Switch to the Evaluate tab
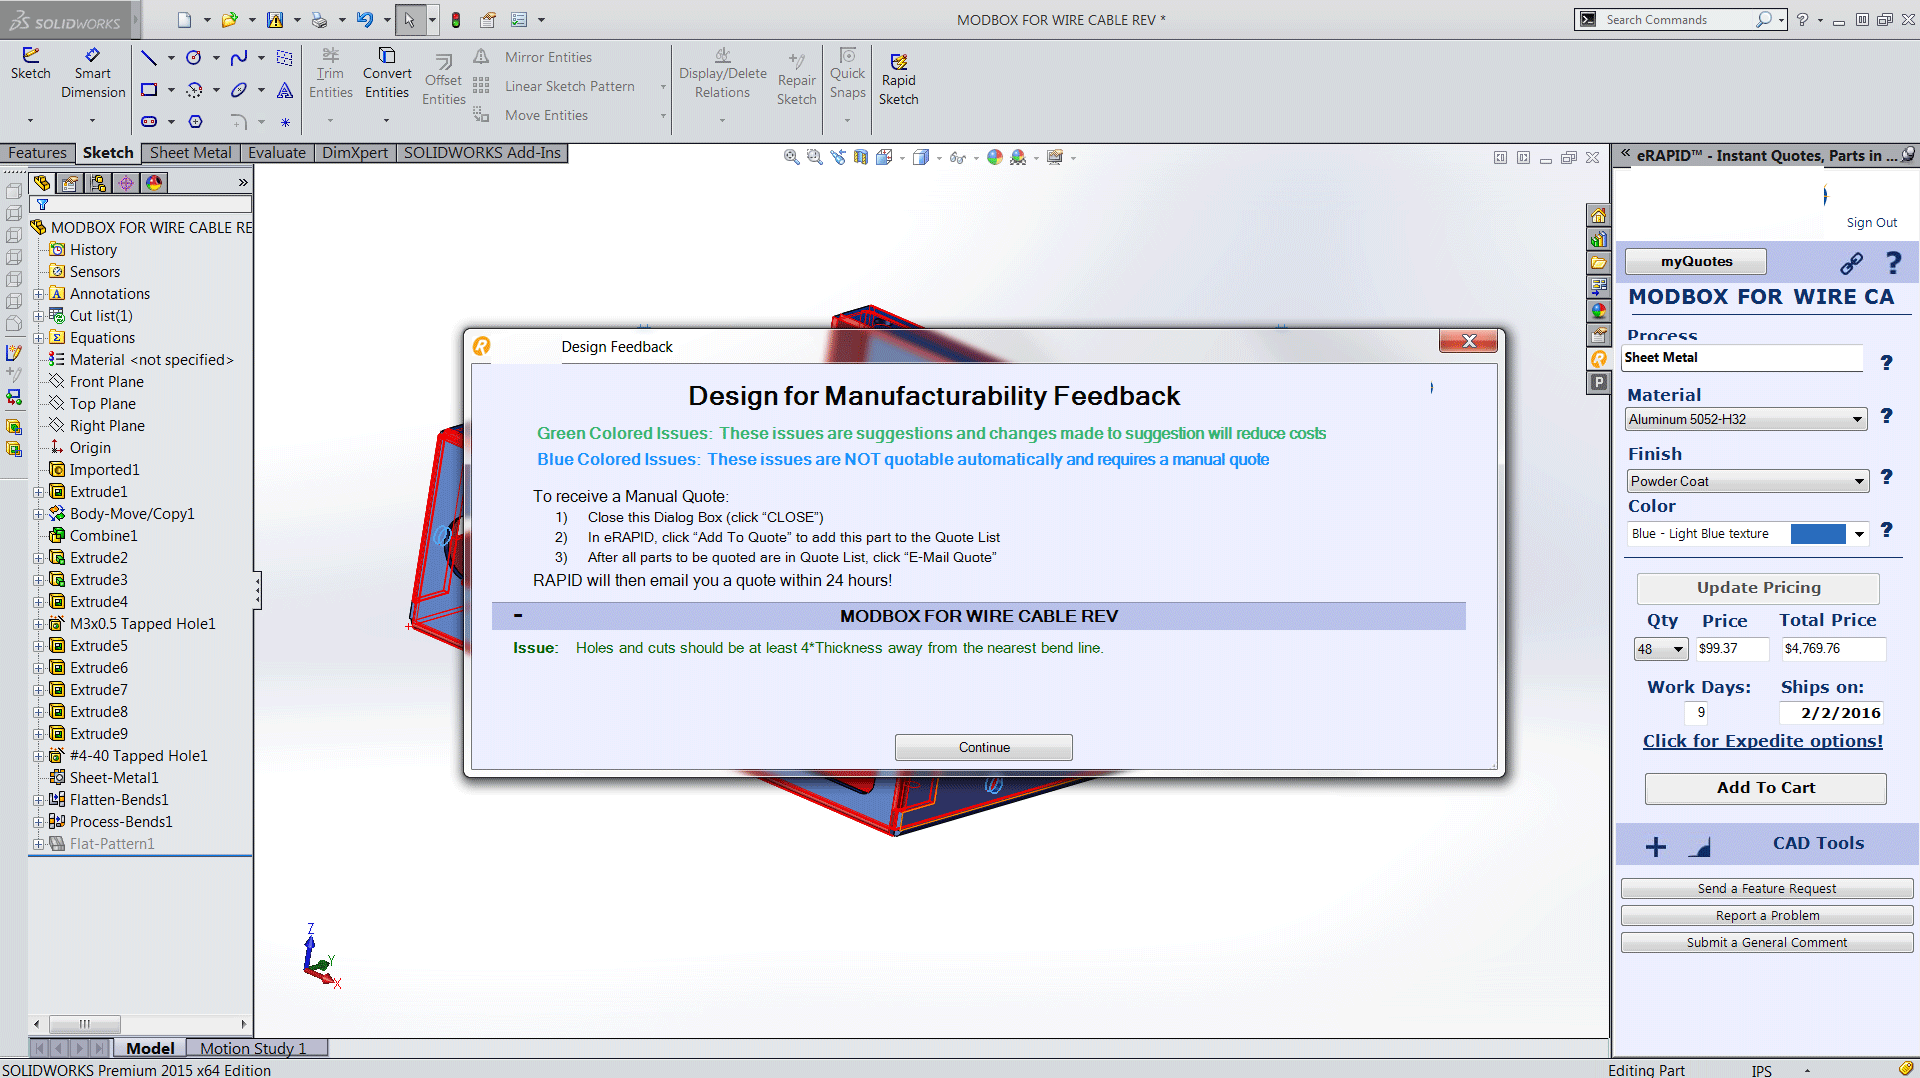 (277, 153)
